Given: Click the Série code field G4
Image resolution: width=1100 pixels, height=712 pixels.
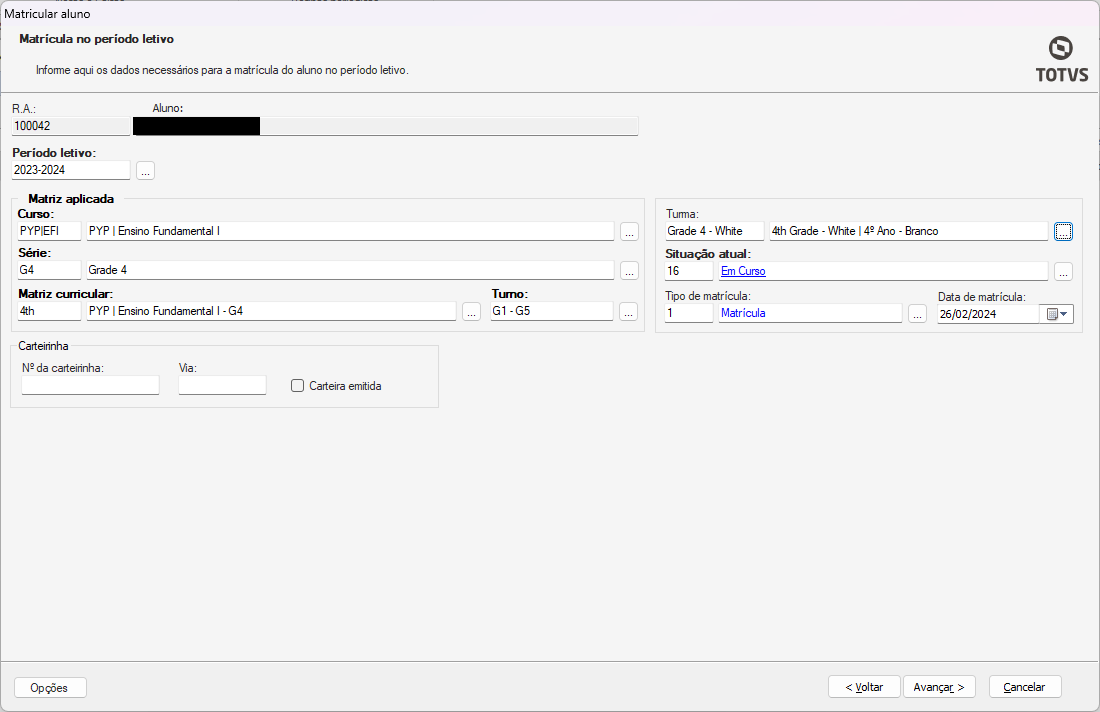Looking at the screenshot, I should click(x=49, y=270).
